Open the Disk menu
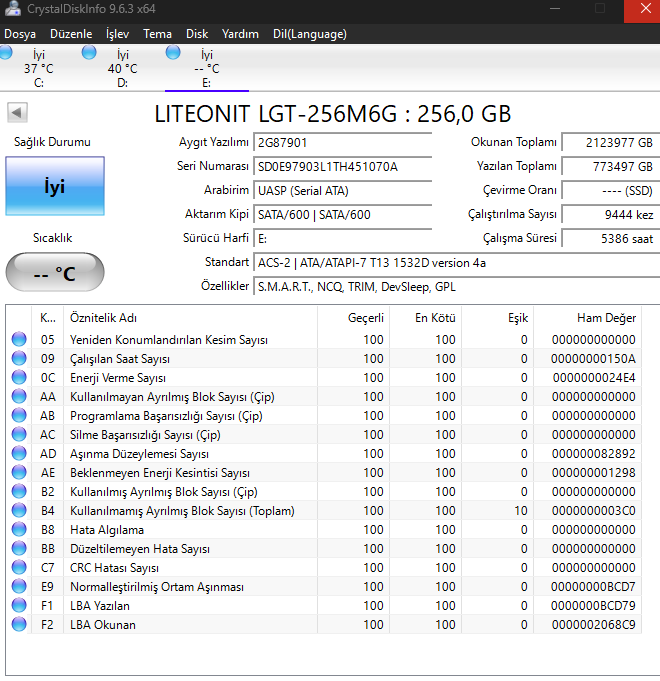The image size is (660, 681). click(197, 34)
